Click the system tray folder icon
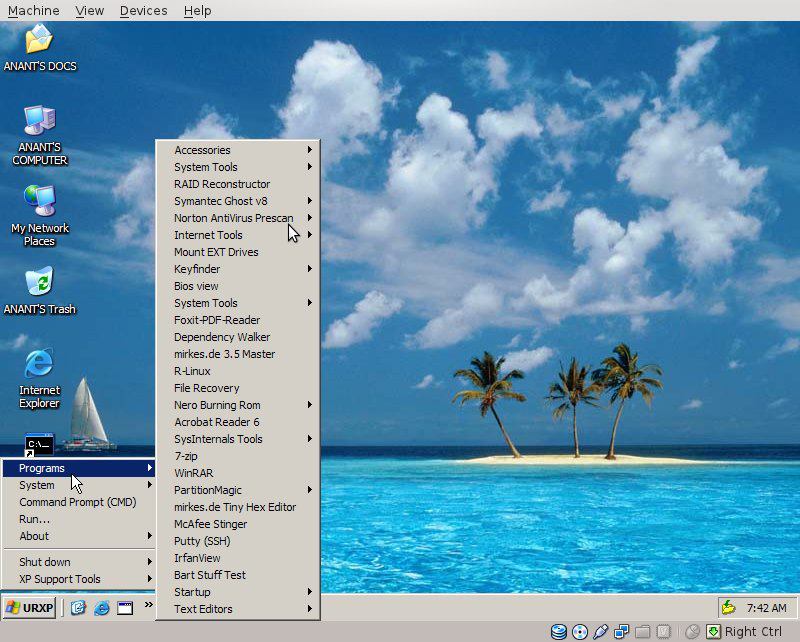The width and height of the screenshot is (800, 642). coord(729,607)
